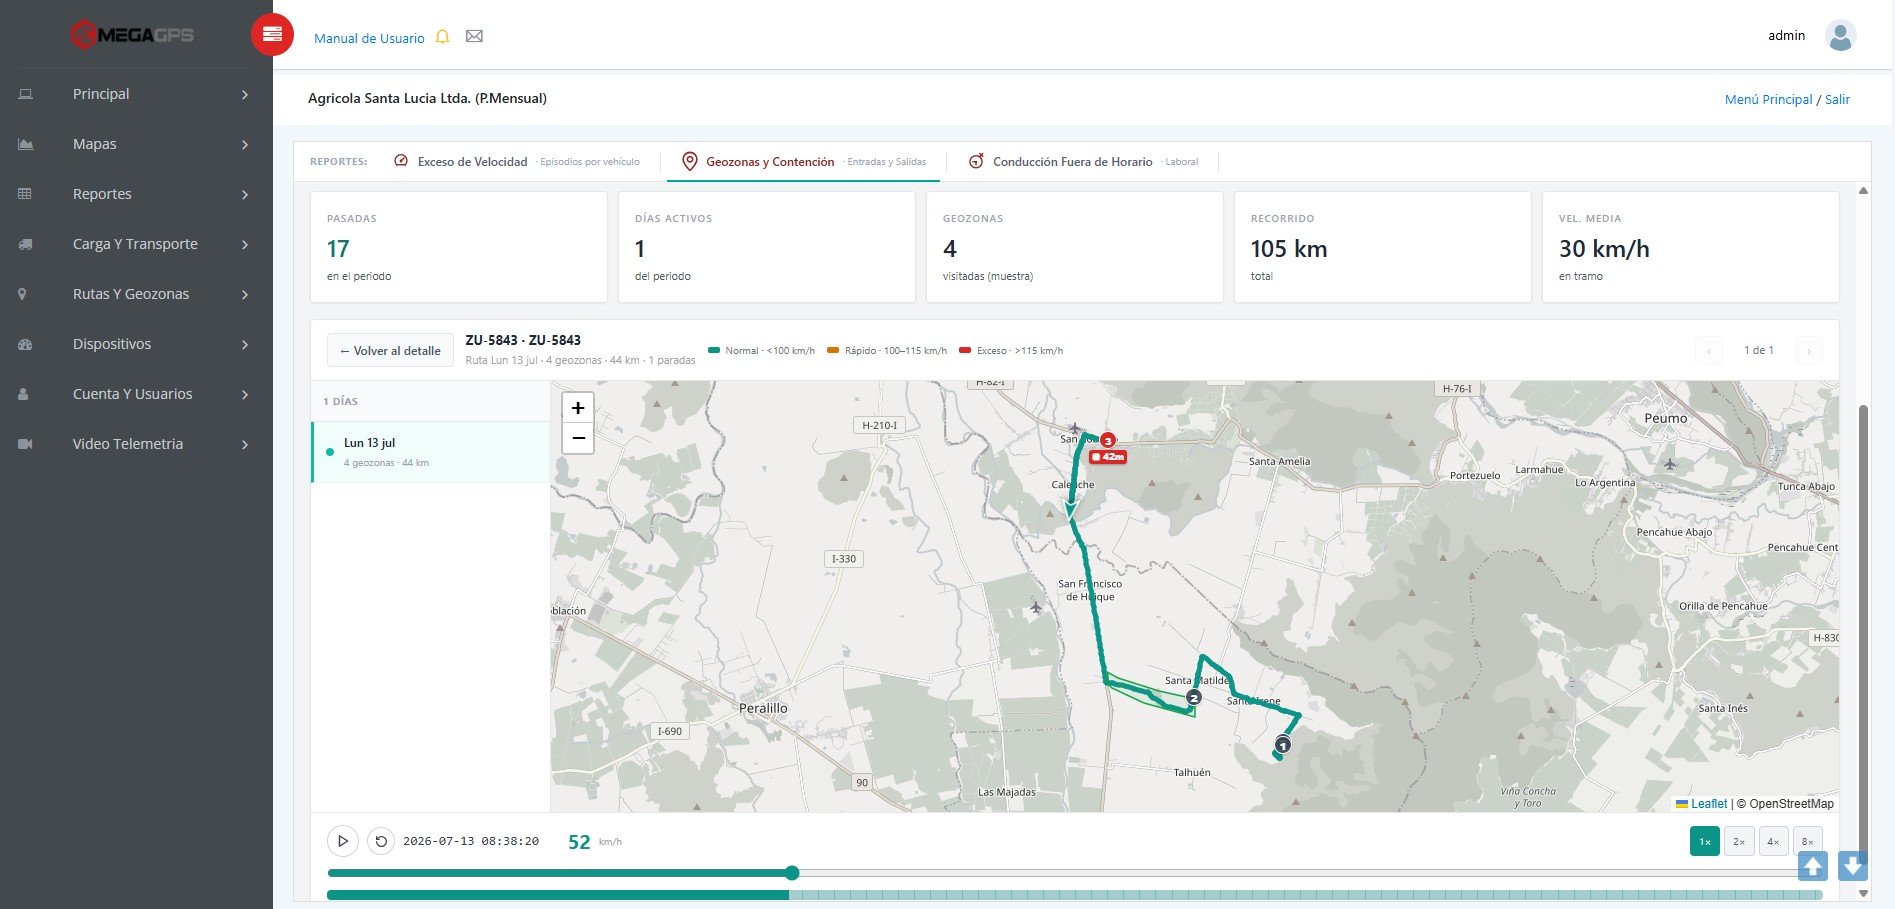Open the notifications bell icon
The width and height of the screenshot is (1895, 909).
point(442,37)
